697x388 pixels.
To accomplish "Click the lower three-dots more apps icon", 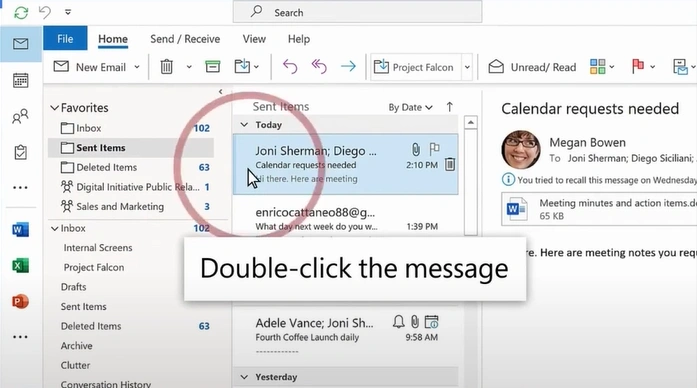I will tap(20, 337).
